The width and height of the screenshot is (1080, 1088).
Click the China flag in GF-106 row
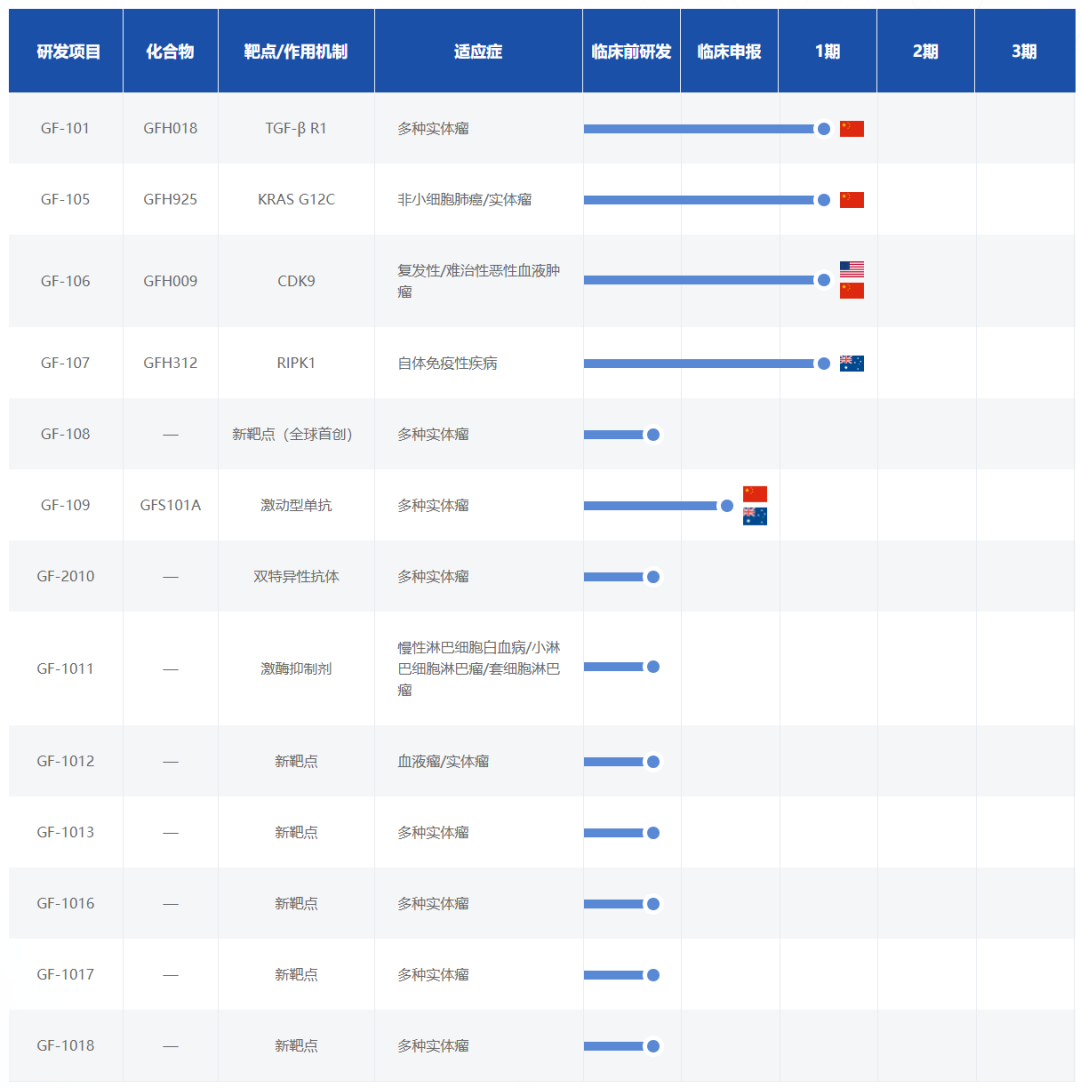pyautogui.click(x=852, y=291)
